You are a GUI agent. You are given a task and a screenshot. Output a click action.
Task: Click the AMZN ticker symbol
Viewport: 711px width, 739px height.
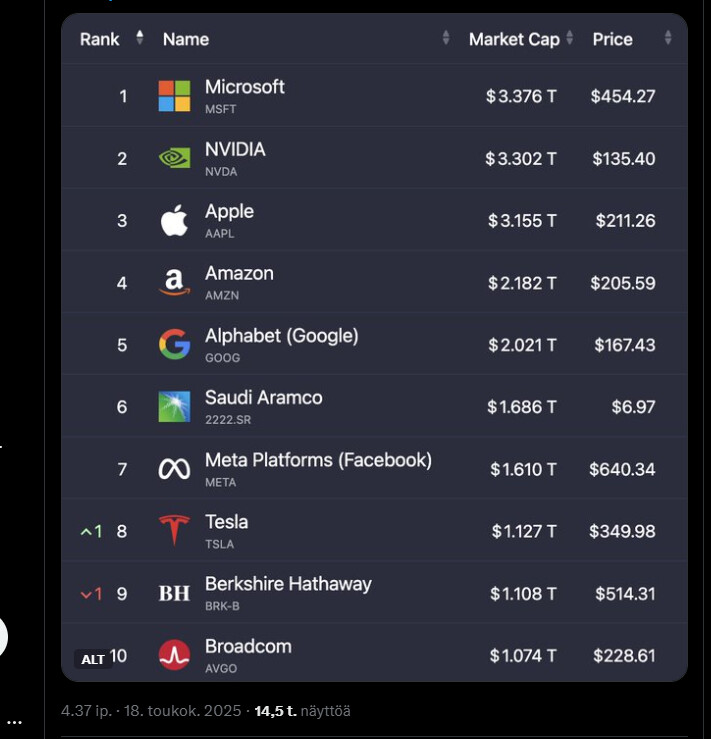(x=222, y=296)
